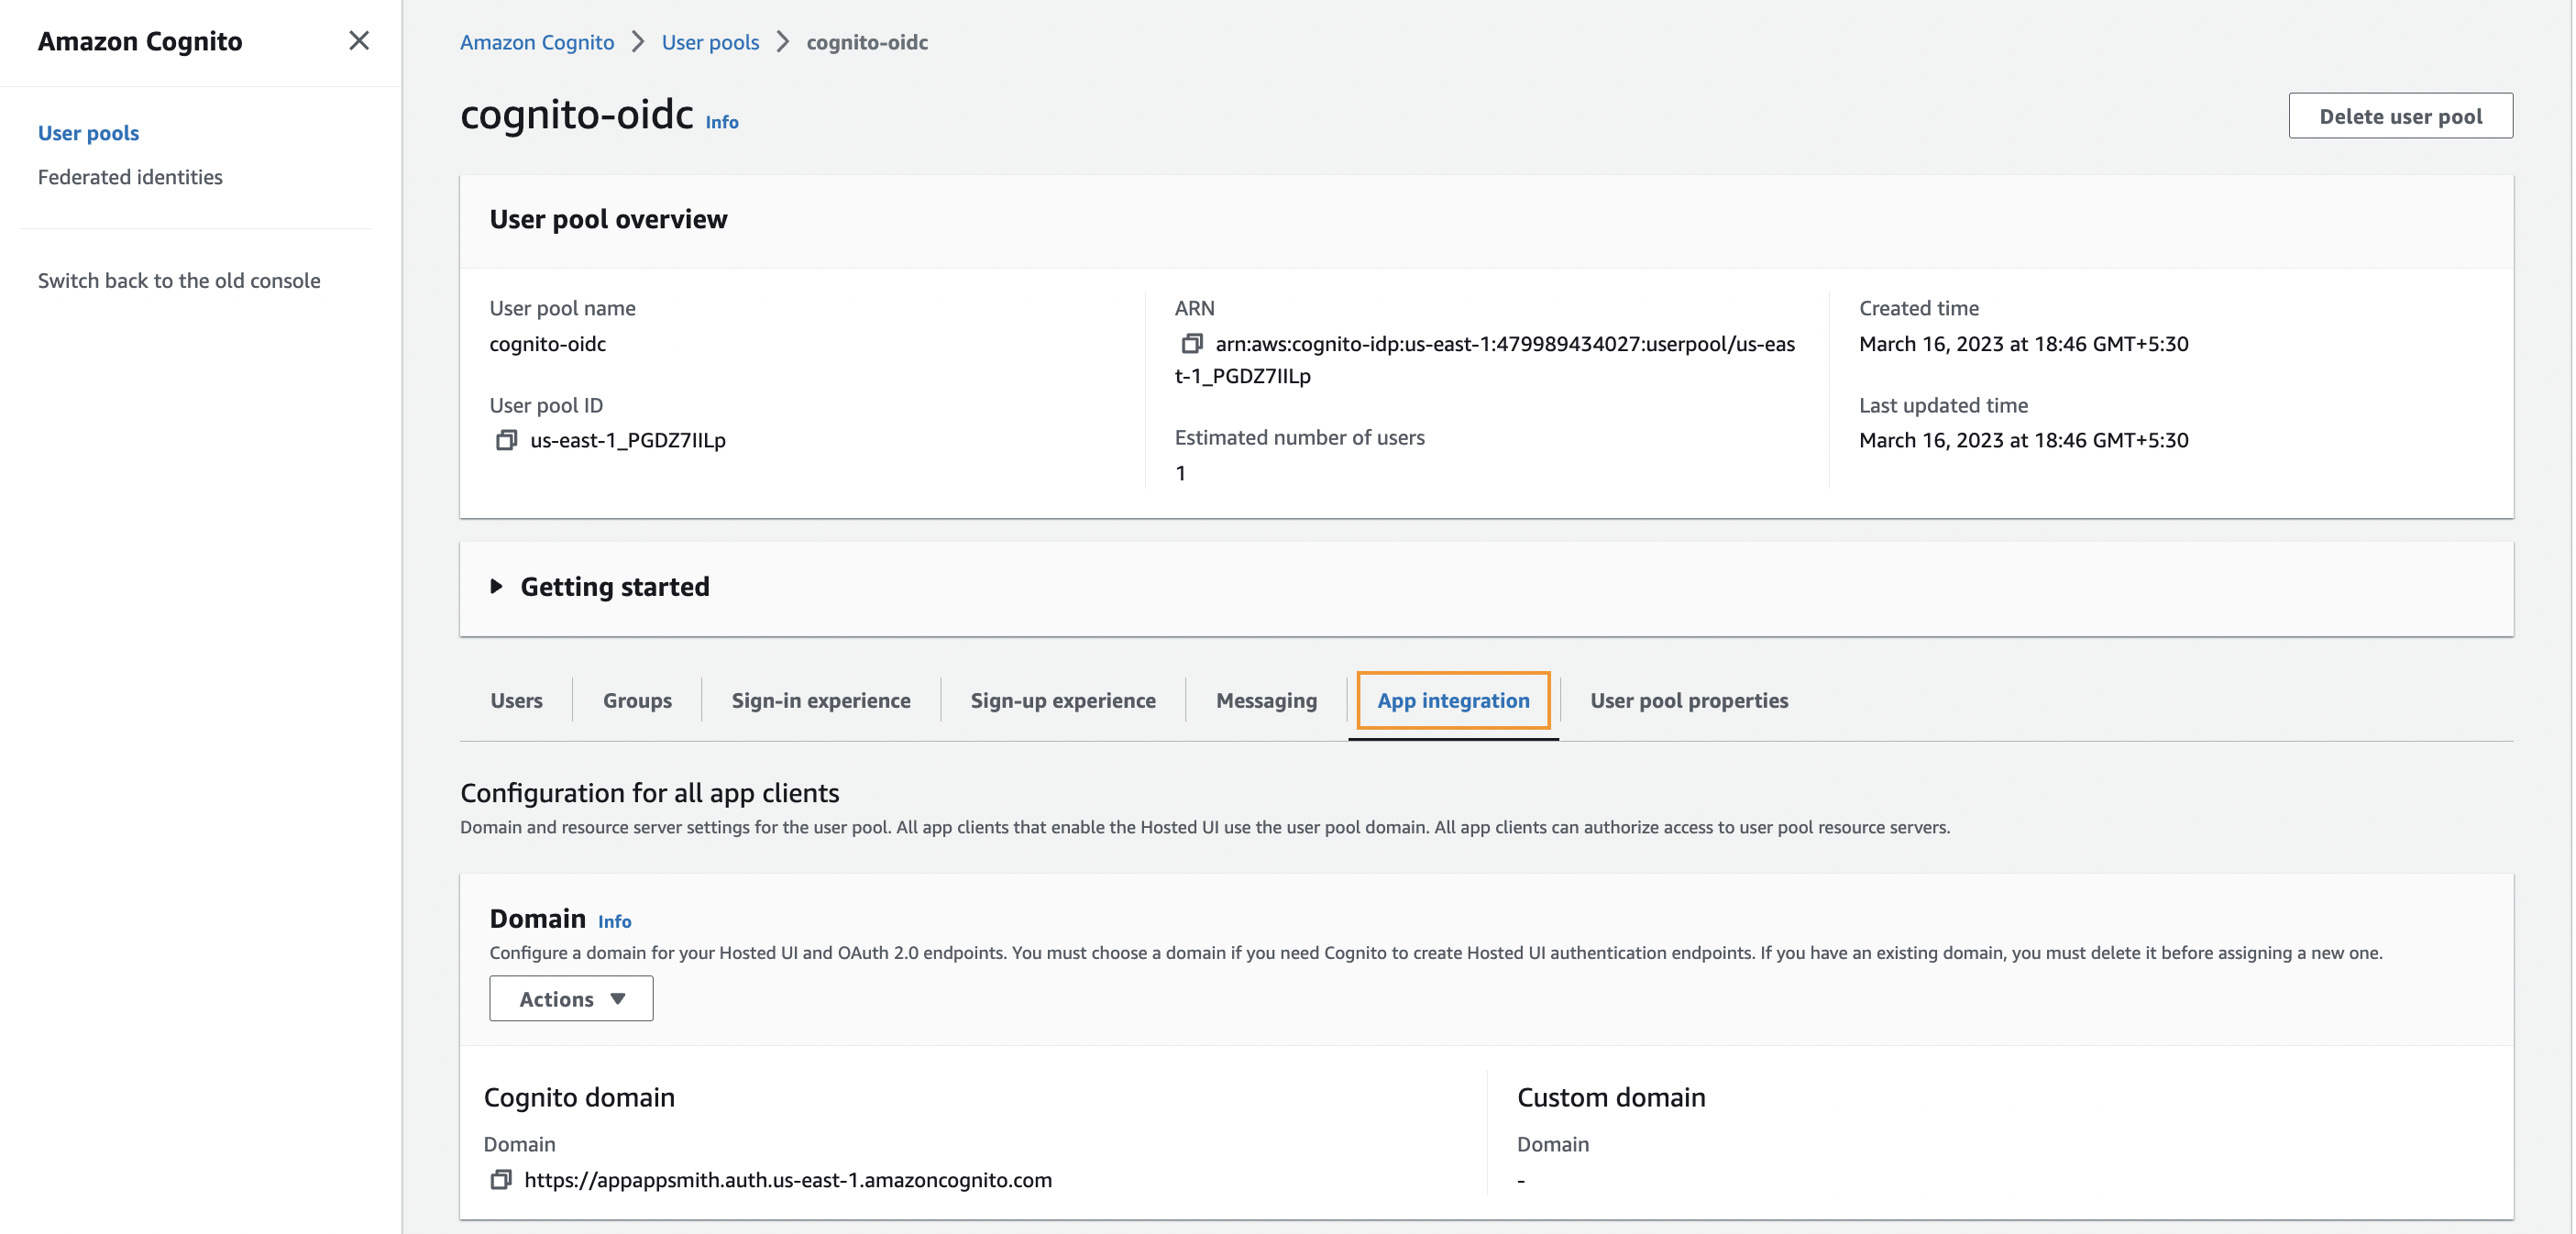2576x1234 pixels.
Task: Go to User pools breadcrumb link
Action: (x=710, y=42)
